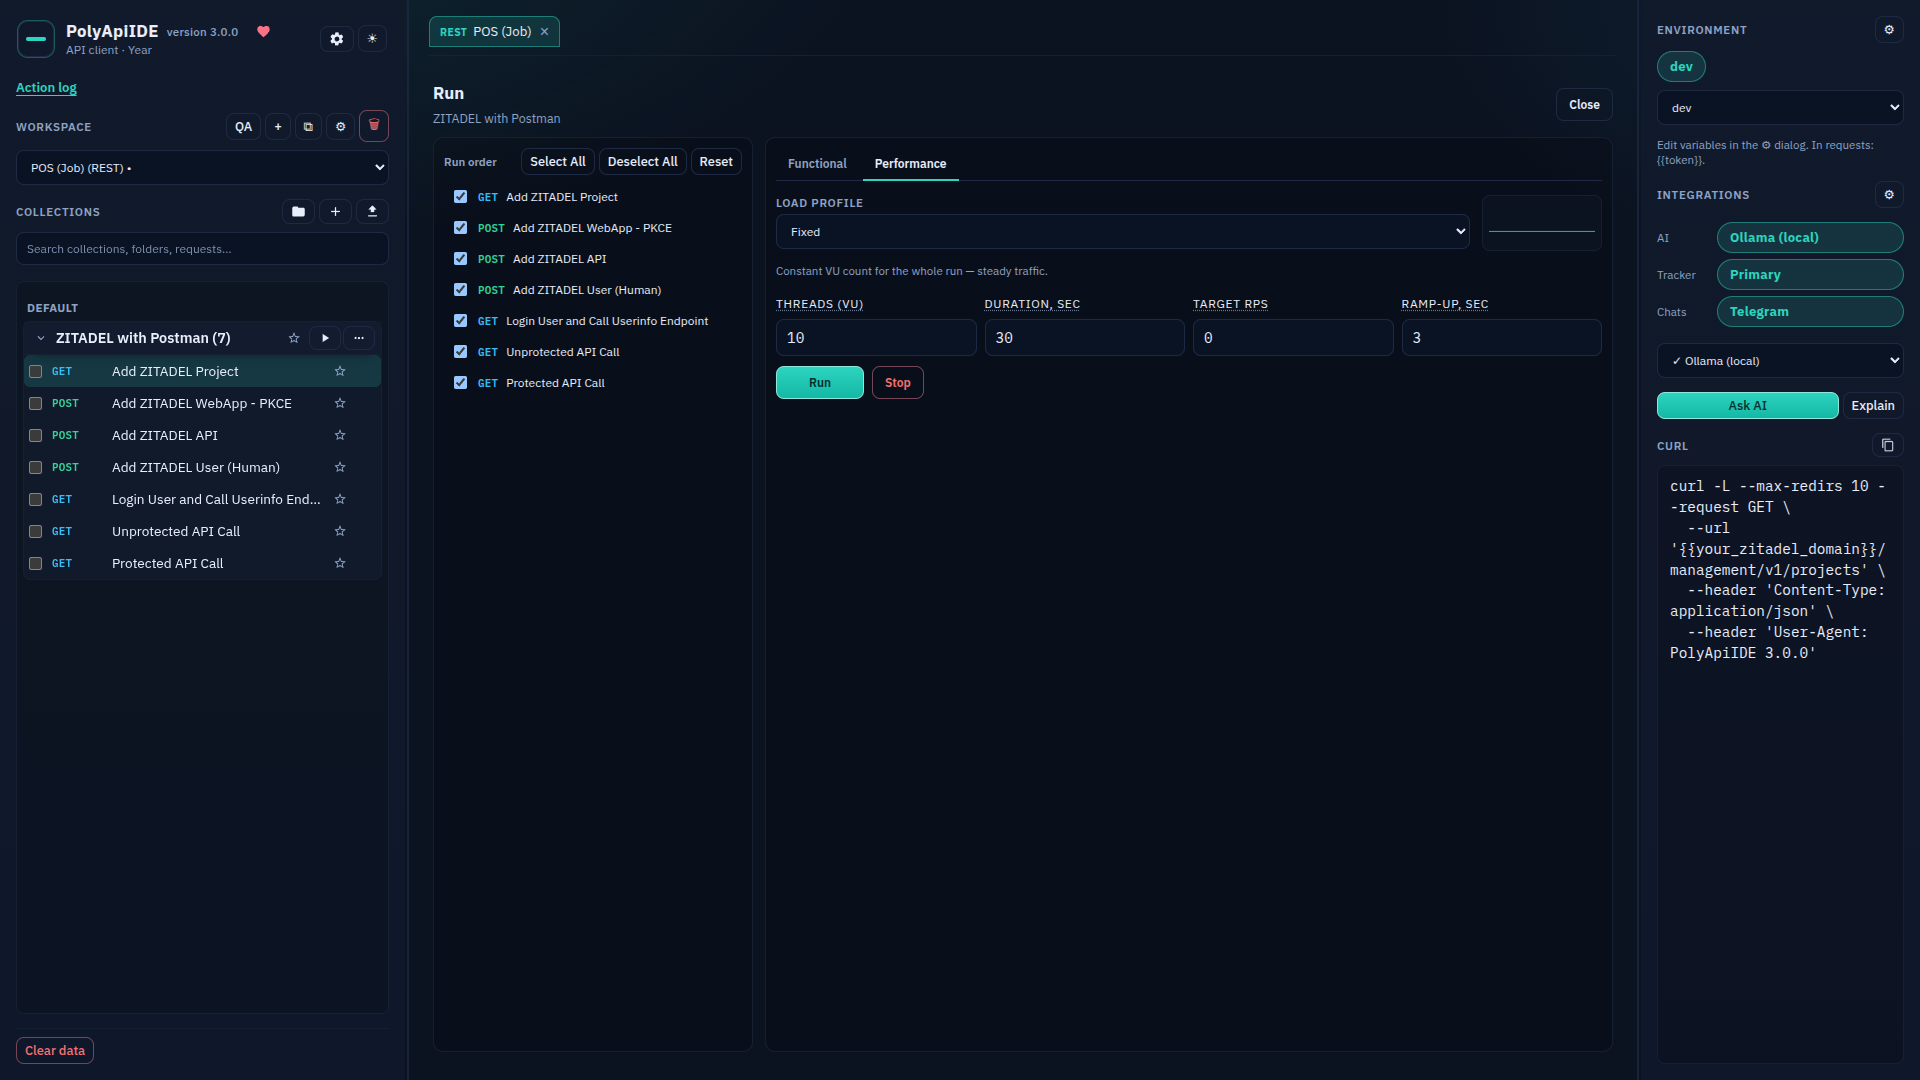Open Integrations settings gear
Viewport: 1920px width, 1080px height.
click(x=1889, y=195)
